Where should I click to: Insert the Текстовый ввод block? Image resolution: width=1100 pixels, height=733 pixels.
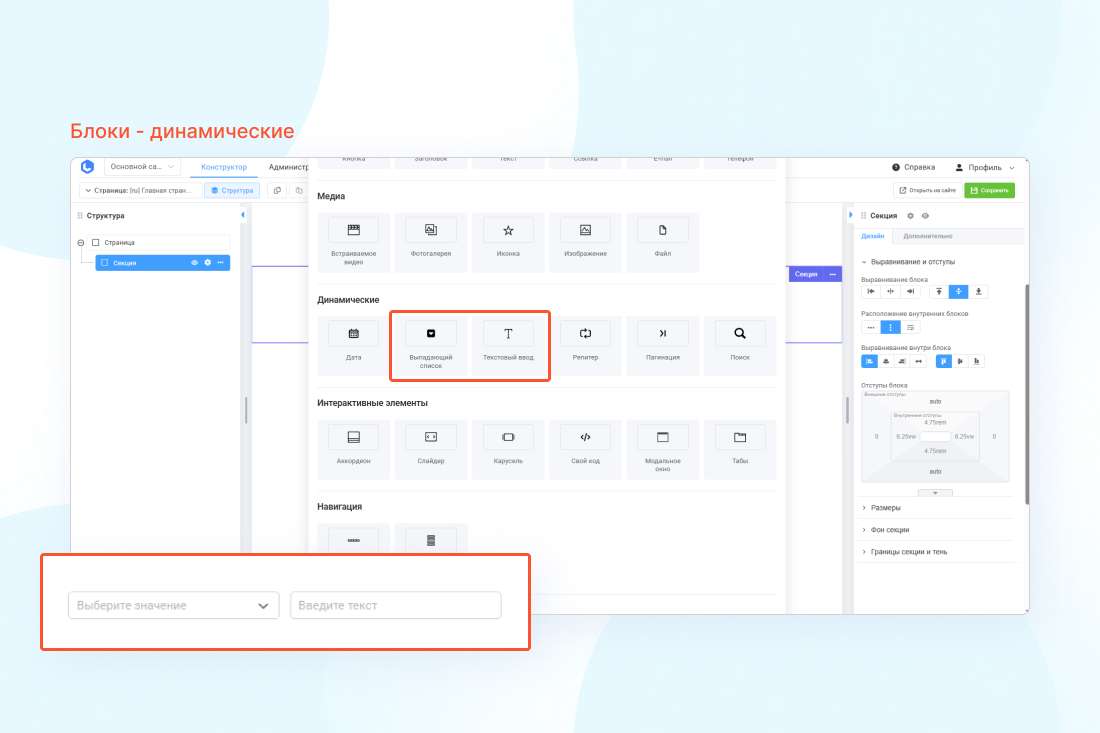(x=508, y=345)
